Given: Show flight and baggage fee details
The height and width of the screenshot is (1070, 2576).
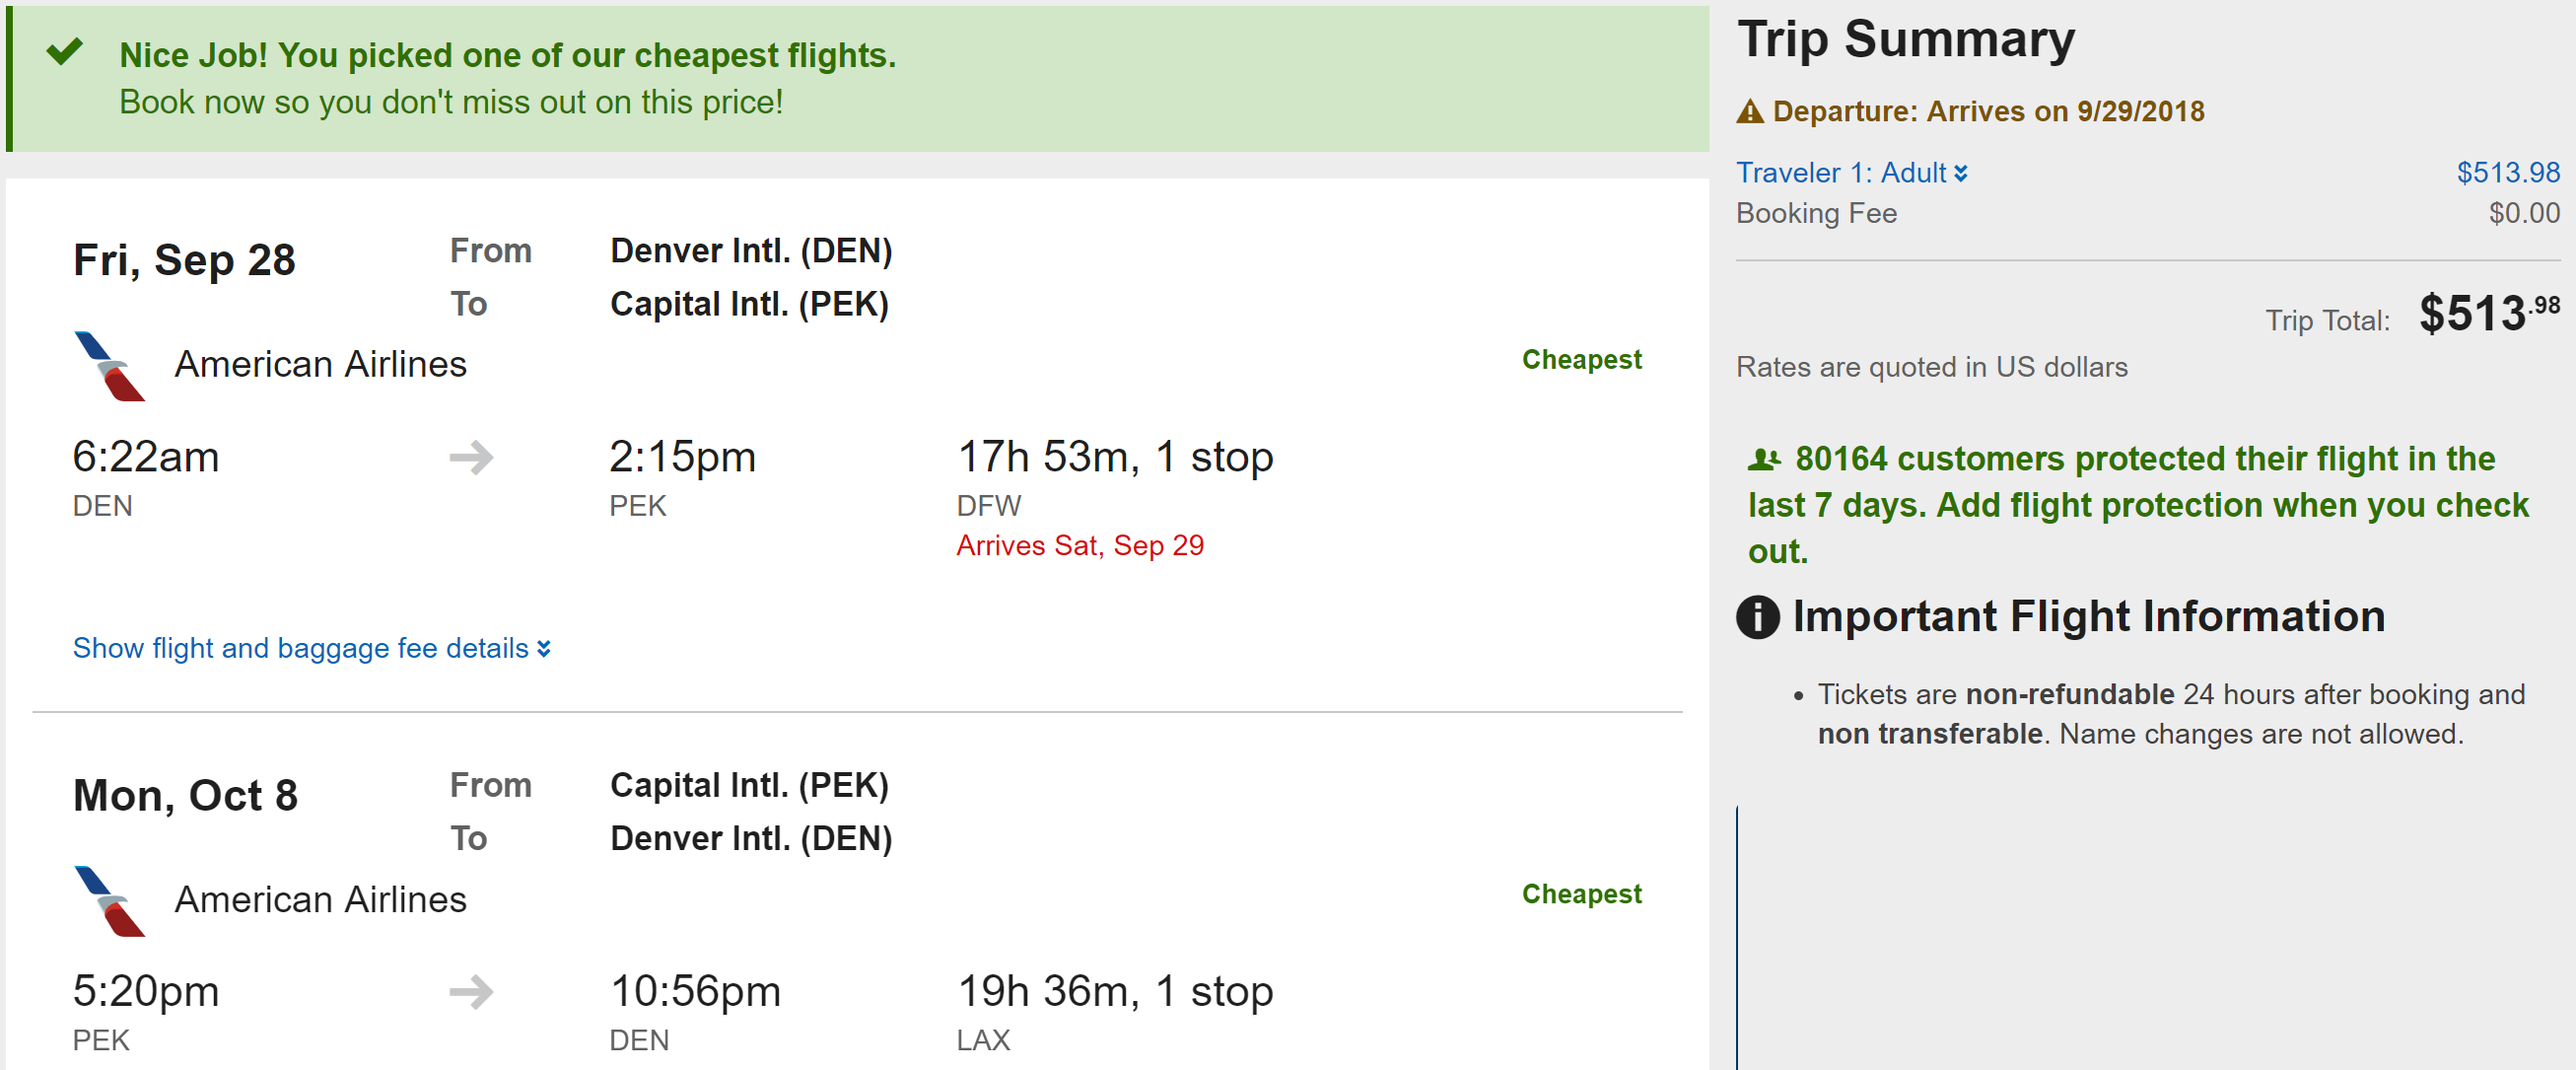Looking at the screenshot, I should point(311,649).
